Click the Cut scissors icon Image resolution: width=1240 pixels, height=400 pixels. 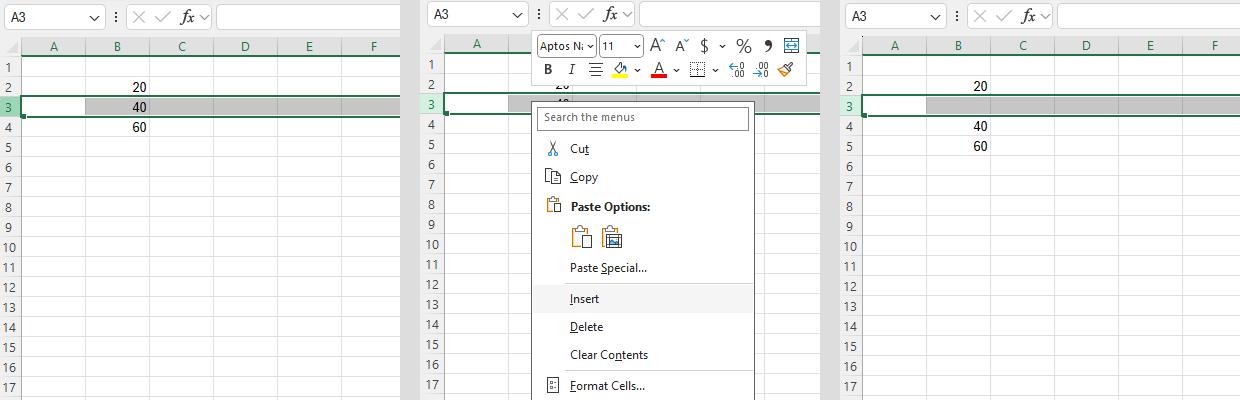click(x=553, y=149)
